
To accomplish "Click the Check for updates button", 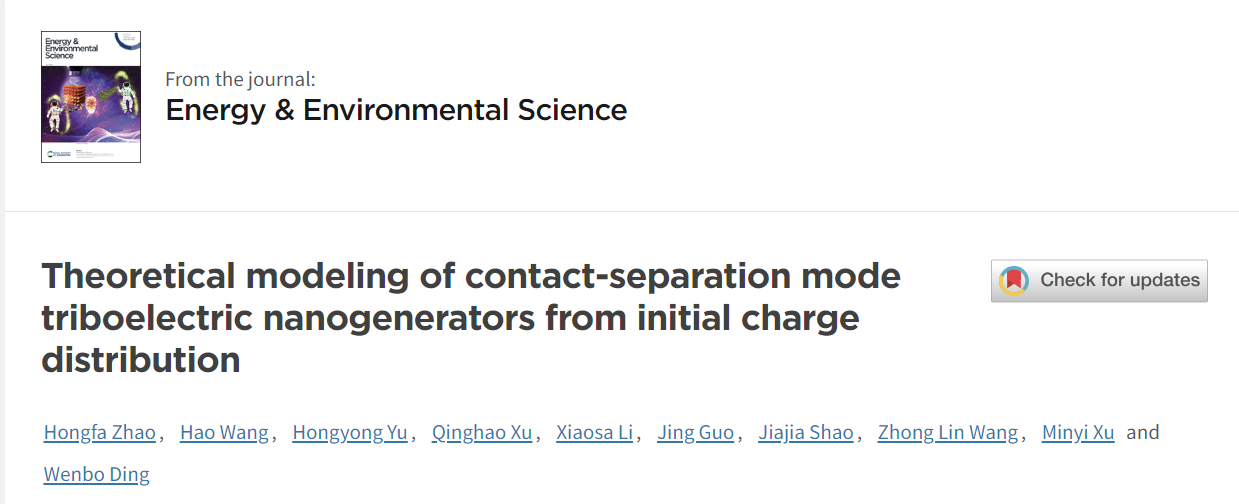I will click(1099, 281).
